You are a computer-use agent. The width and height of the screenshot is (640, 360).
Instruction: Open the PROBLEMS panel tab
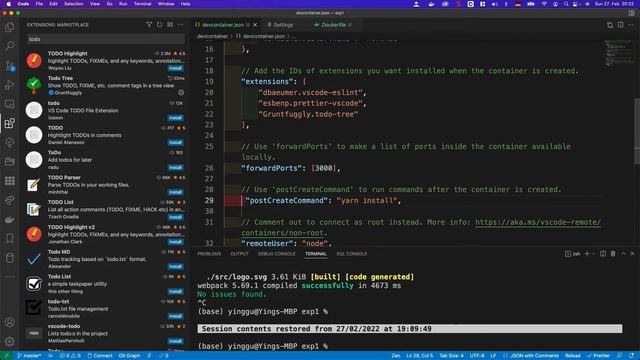209,254
